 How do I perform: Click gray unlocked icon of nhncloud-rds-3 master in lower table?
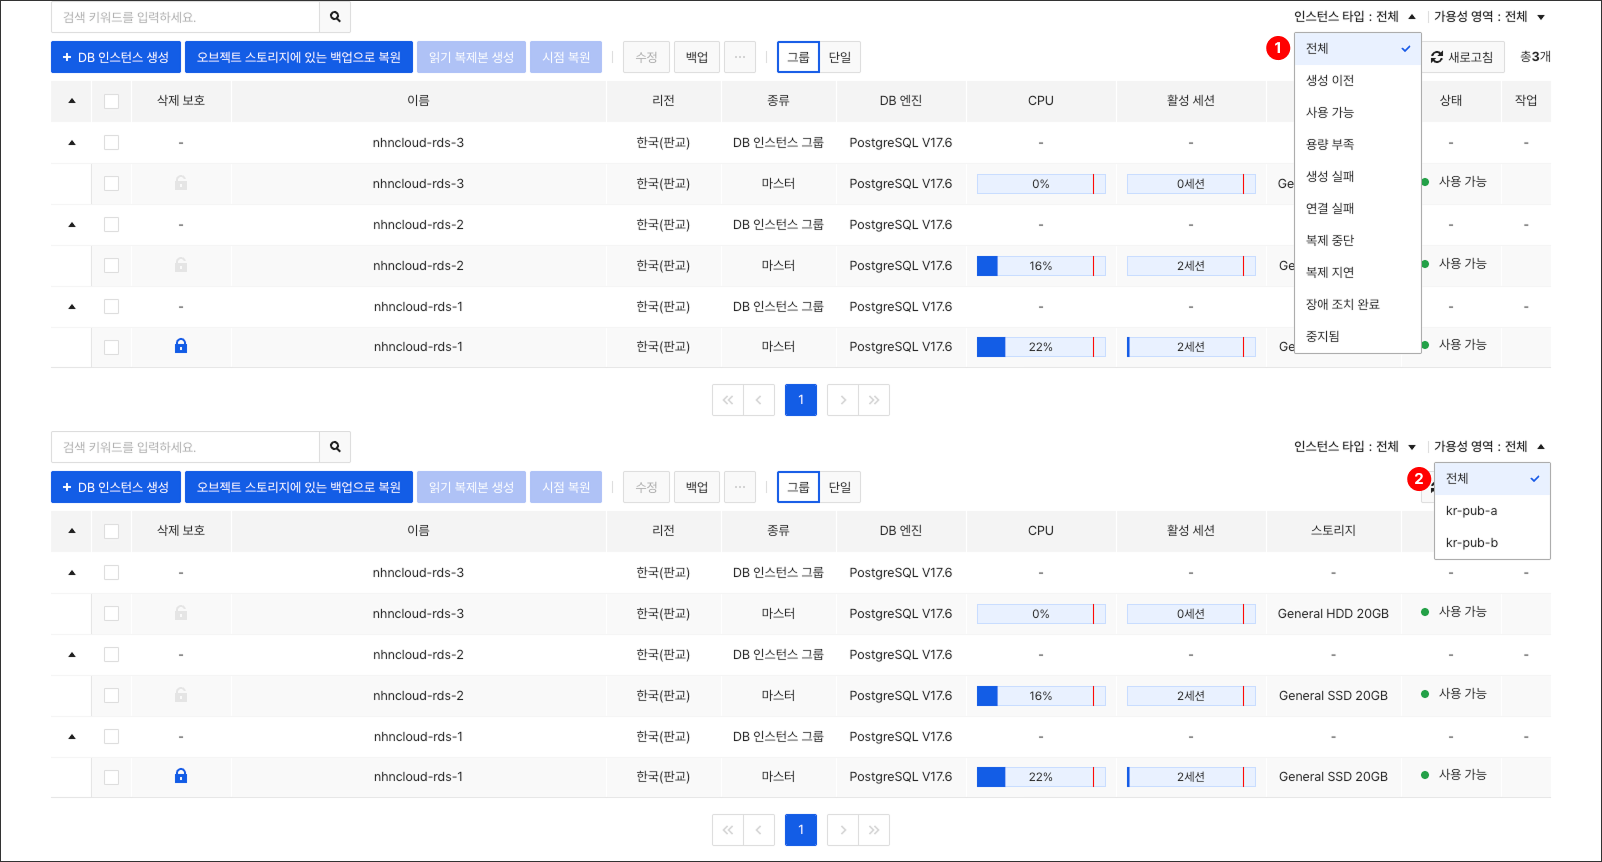click(x=181, y=613)
